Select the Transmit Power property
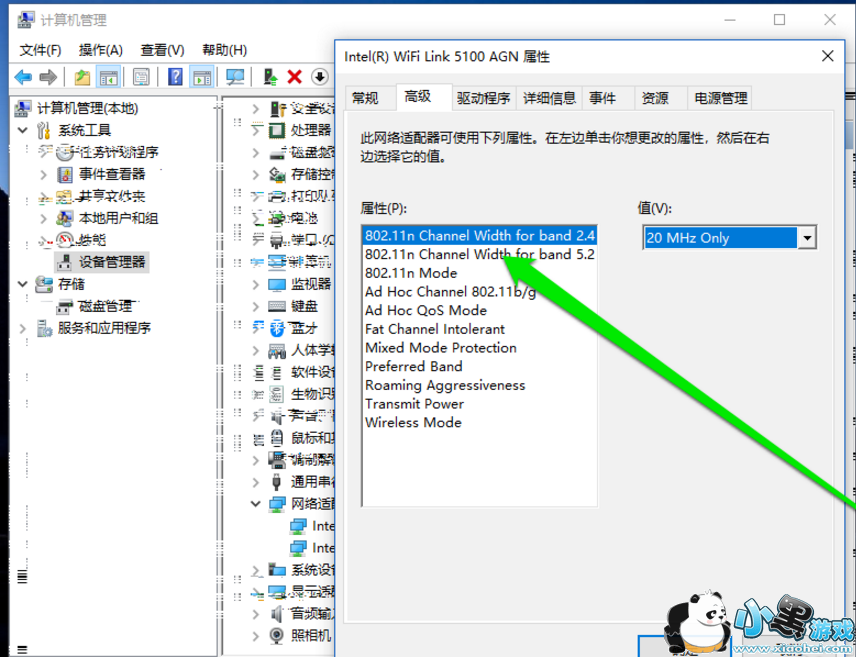The width and height of the screenshot is (856, 657). (414, 404)
